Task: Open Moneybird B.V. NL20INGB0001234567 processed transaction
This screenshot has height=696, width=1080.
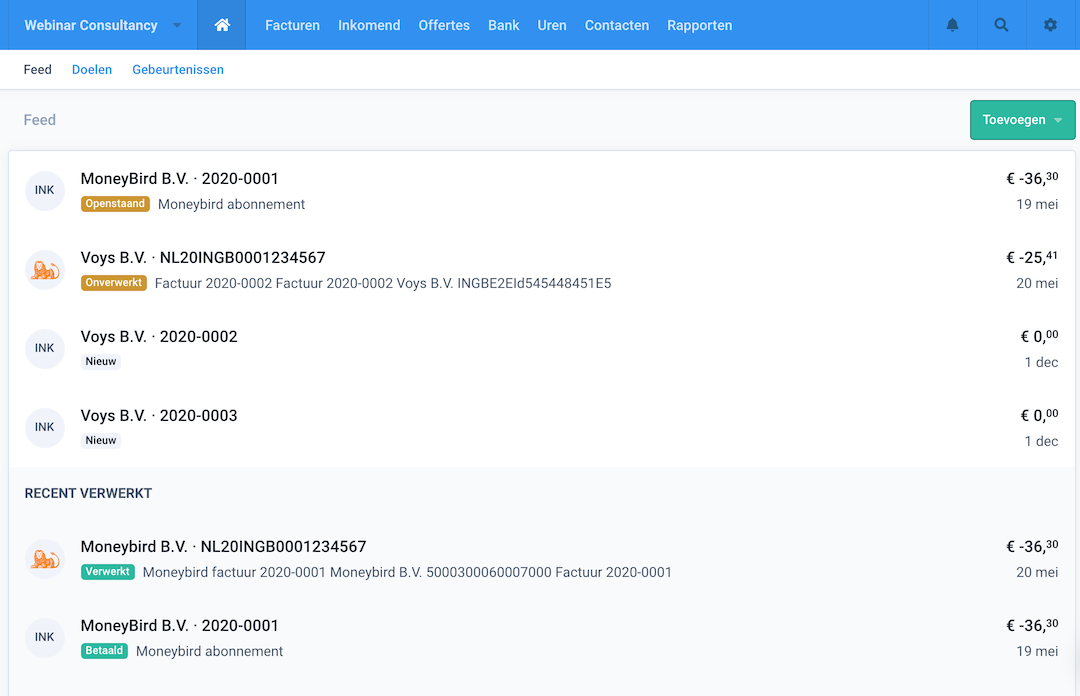Action: click(541, 559)
